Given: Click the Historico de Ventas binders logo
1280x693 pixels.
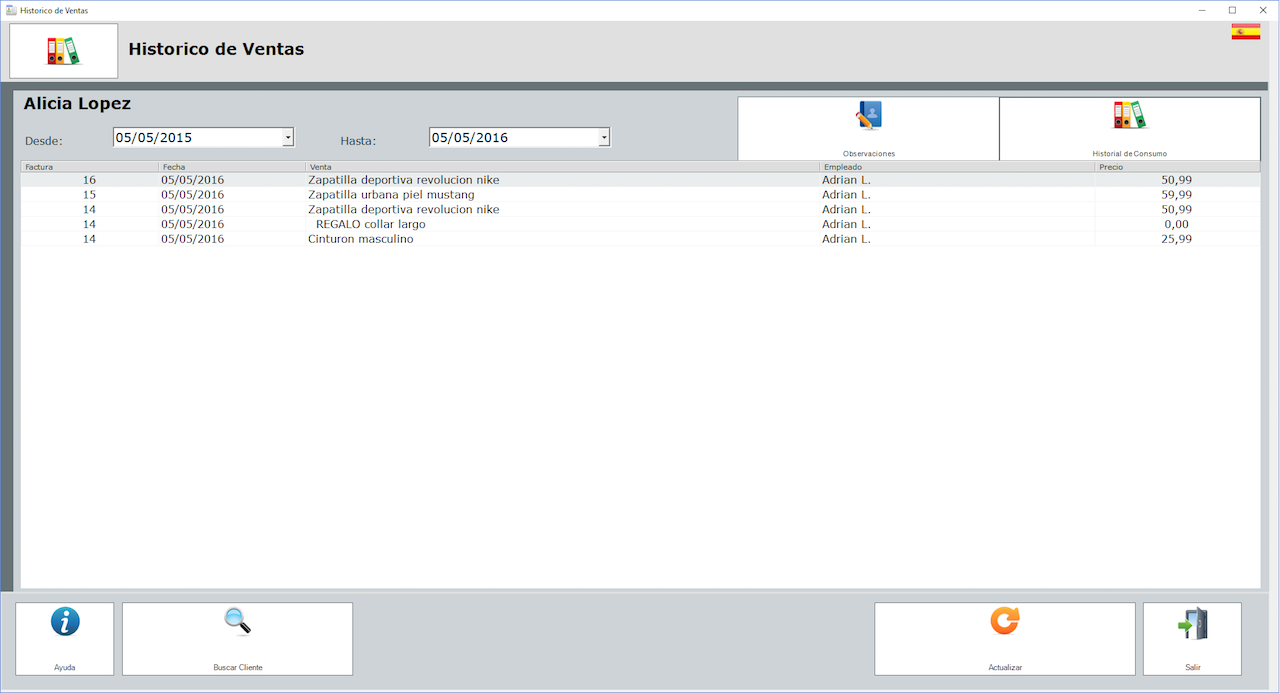Looking at the screenshot, I should tap(63, 51).
